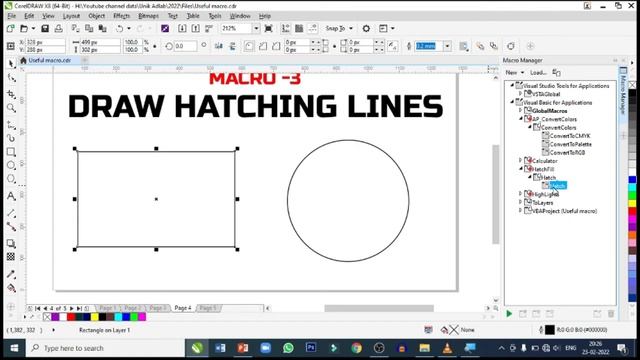Open Options using the gear icon

pyautogui.click(x=366, y=28)
